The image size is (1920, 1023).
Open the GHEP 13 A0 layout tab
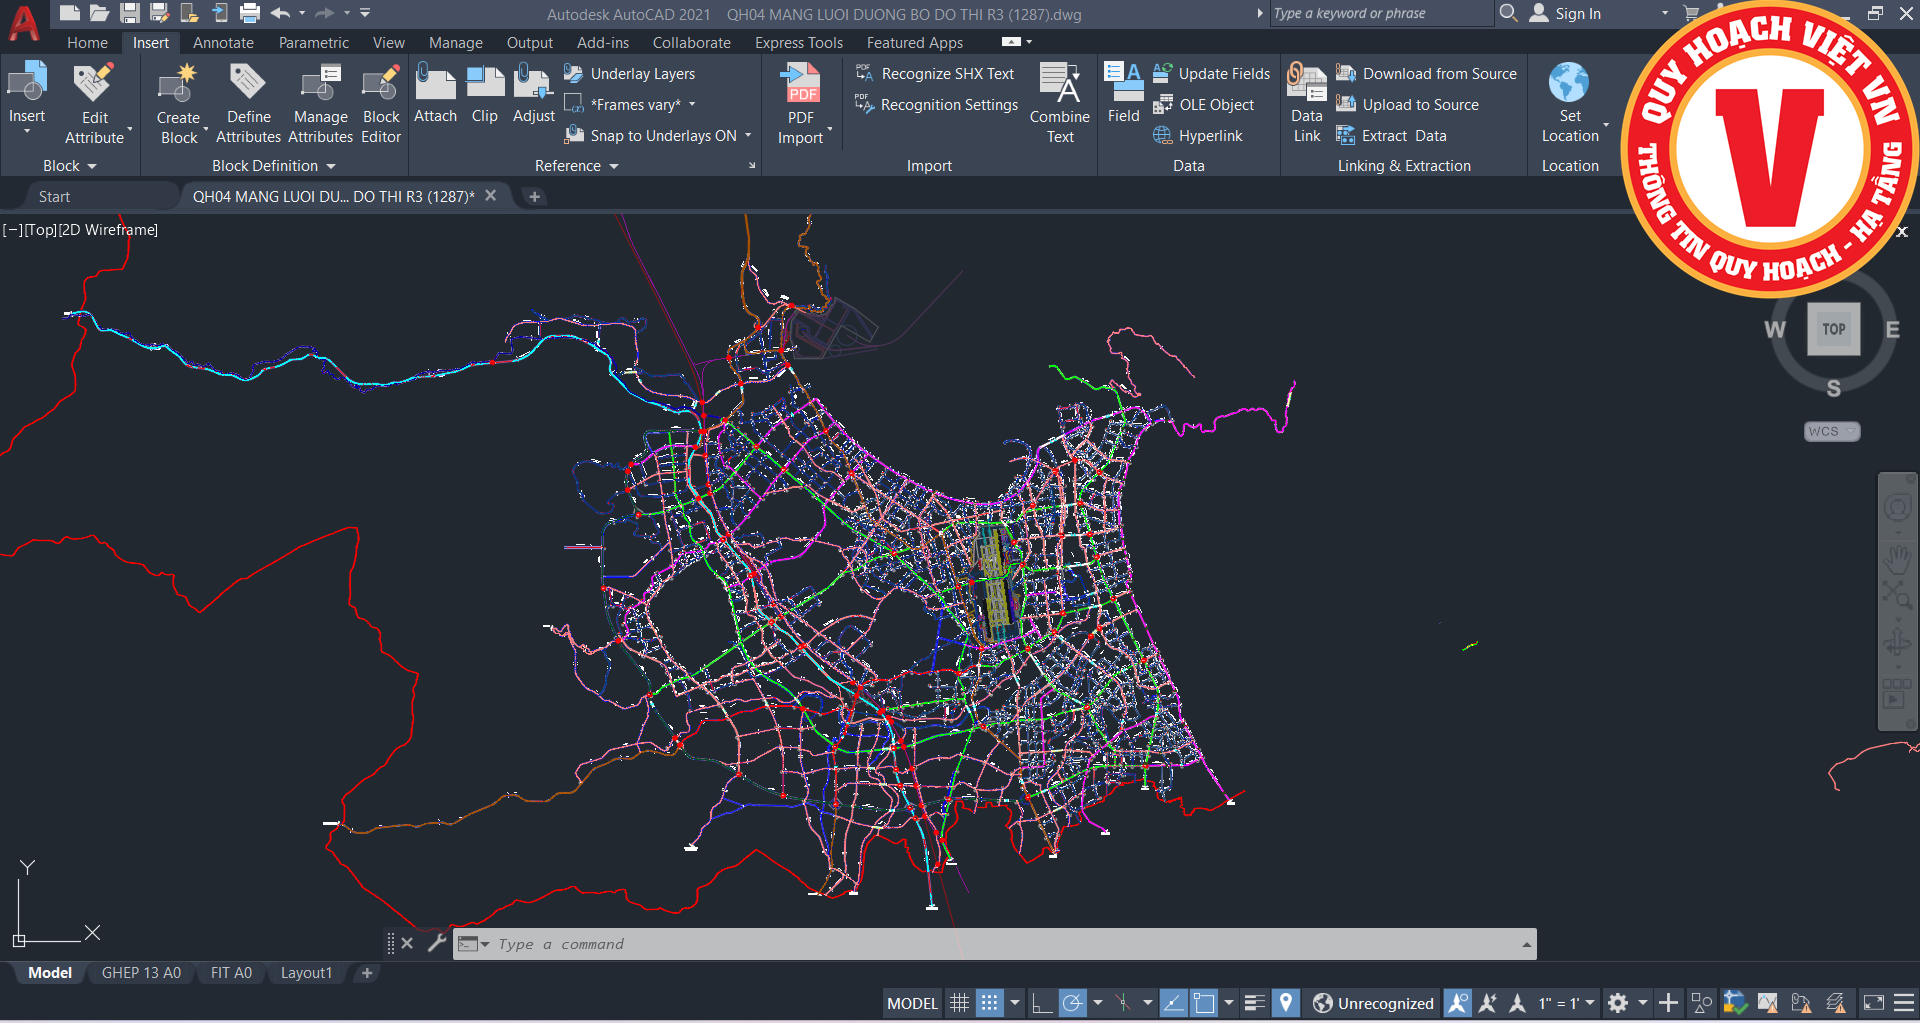(x=141, y=973)
